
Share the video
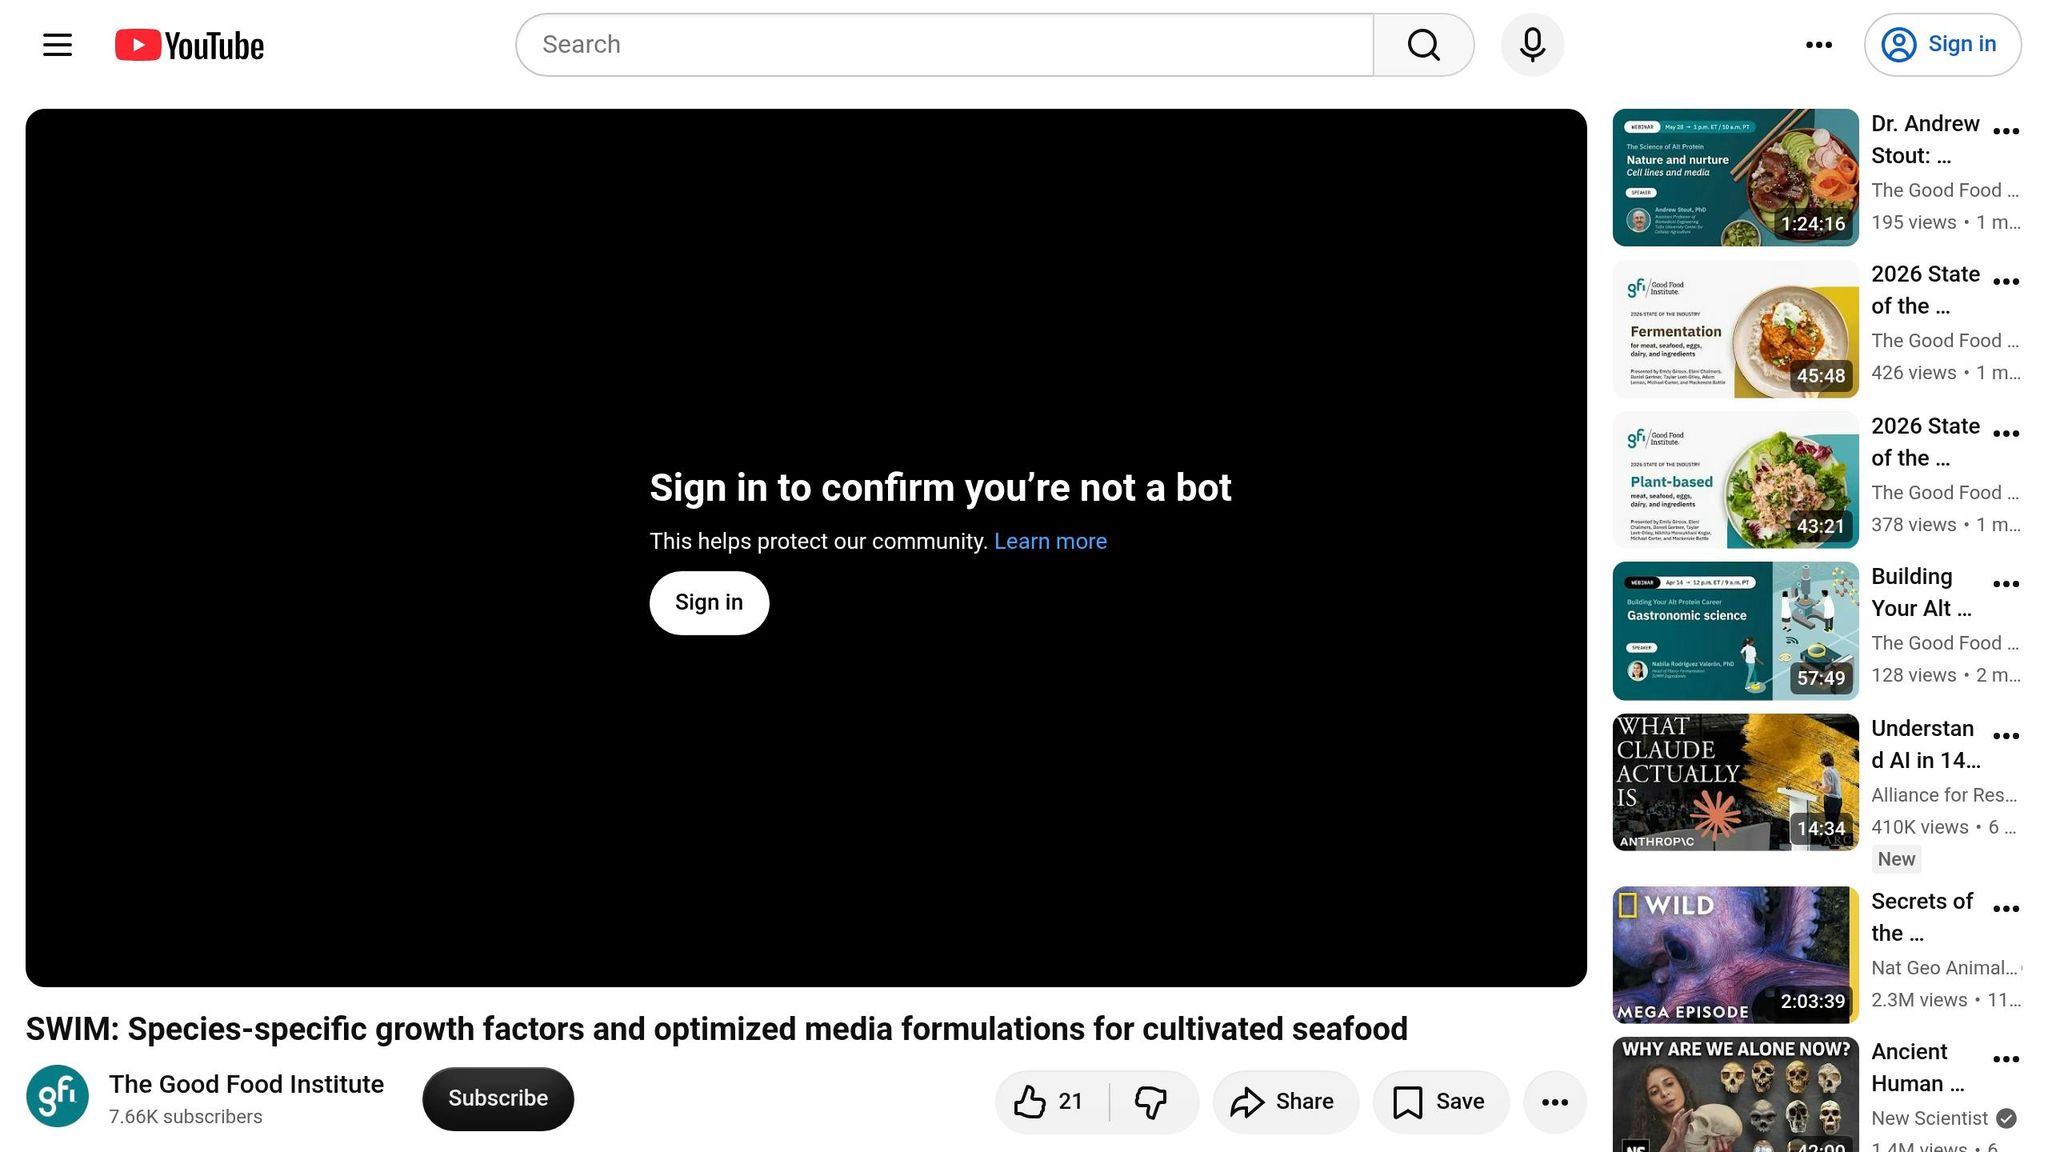pyautogui.click(x=1285, y=1102)
